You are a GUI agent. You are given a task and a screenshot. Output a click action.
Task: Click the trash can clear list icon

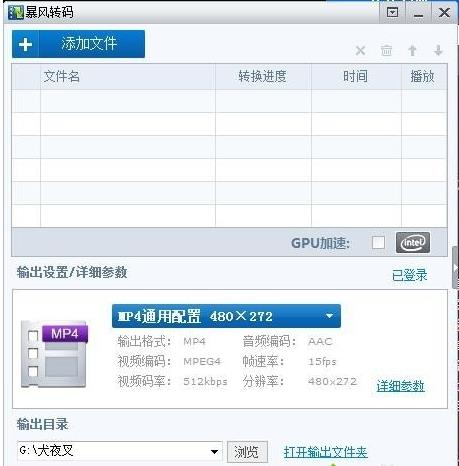[386, 51]
